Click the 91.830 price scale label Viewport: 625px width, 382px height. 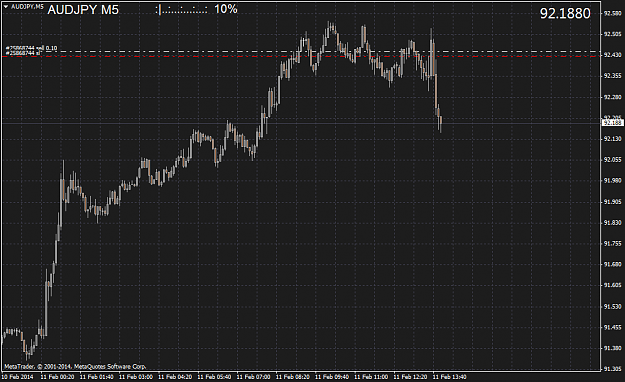(x=612, y=223)
